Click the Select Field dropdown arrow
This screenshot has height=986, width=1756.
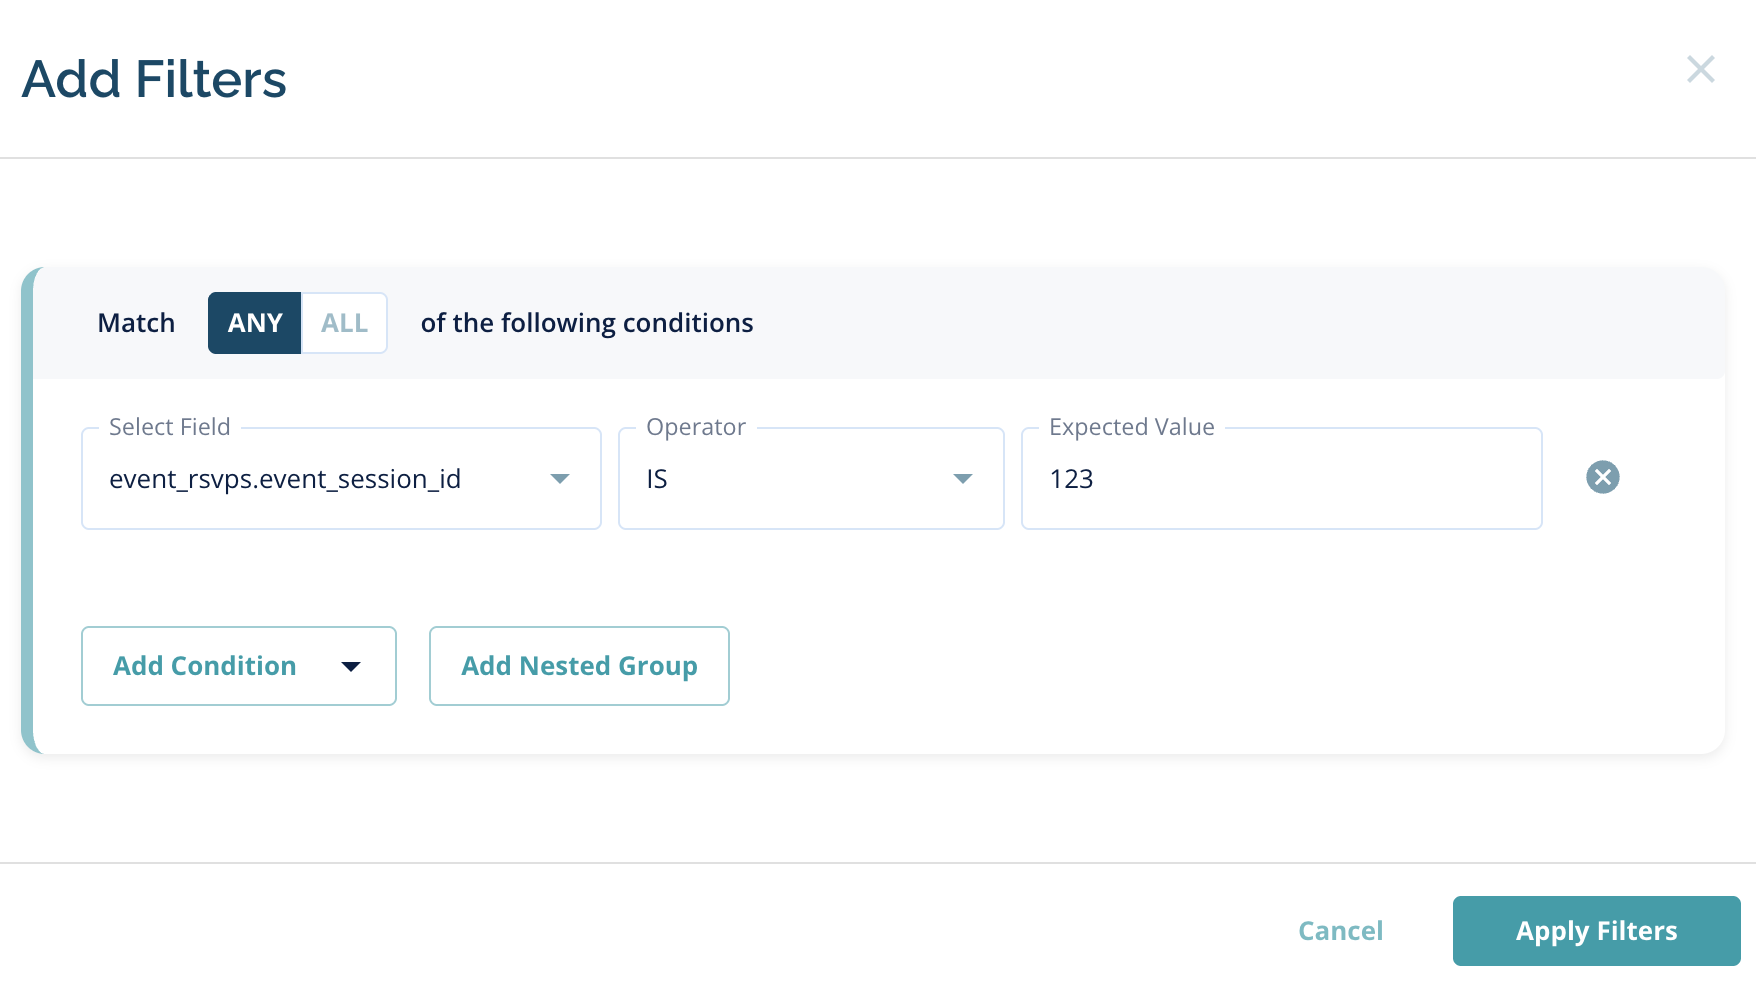point(560,479)
